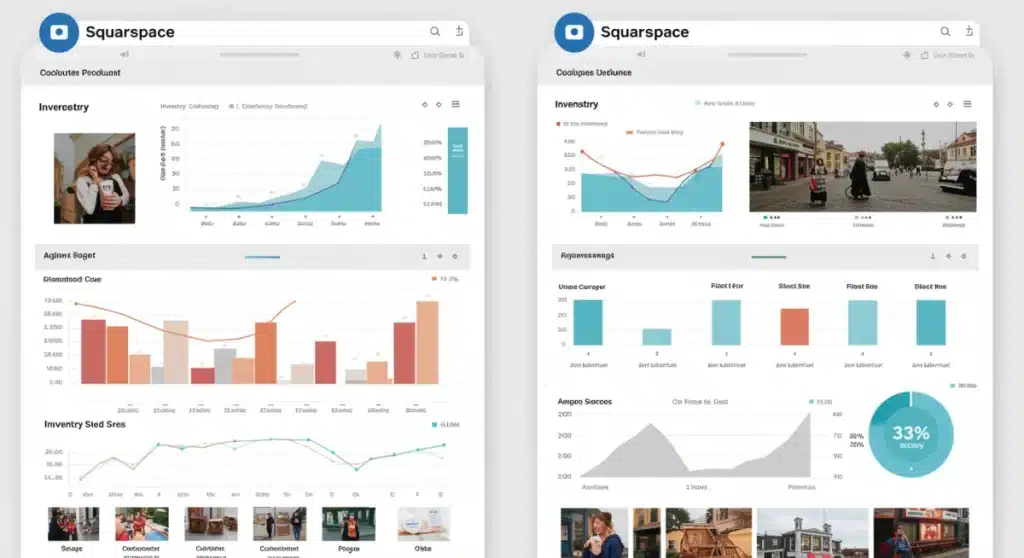Open search in the right dashboard header
The image size is (1024, 558).
pos(945,31)
